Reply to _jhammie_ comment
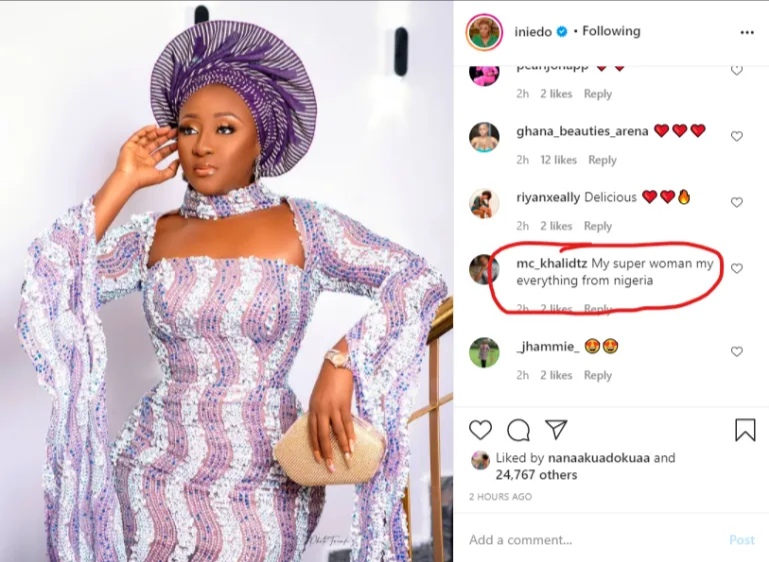The width and height of the screenshot is (769, 562). (x=598, y=375)
